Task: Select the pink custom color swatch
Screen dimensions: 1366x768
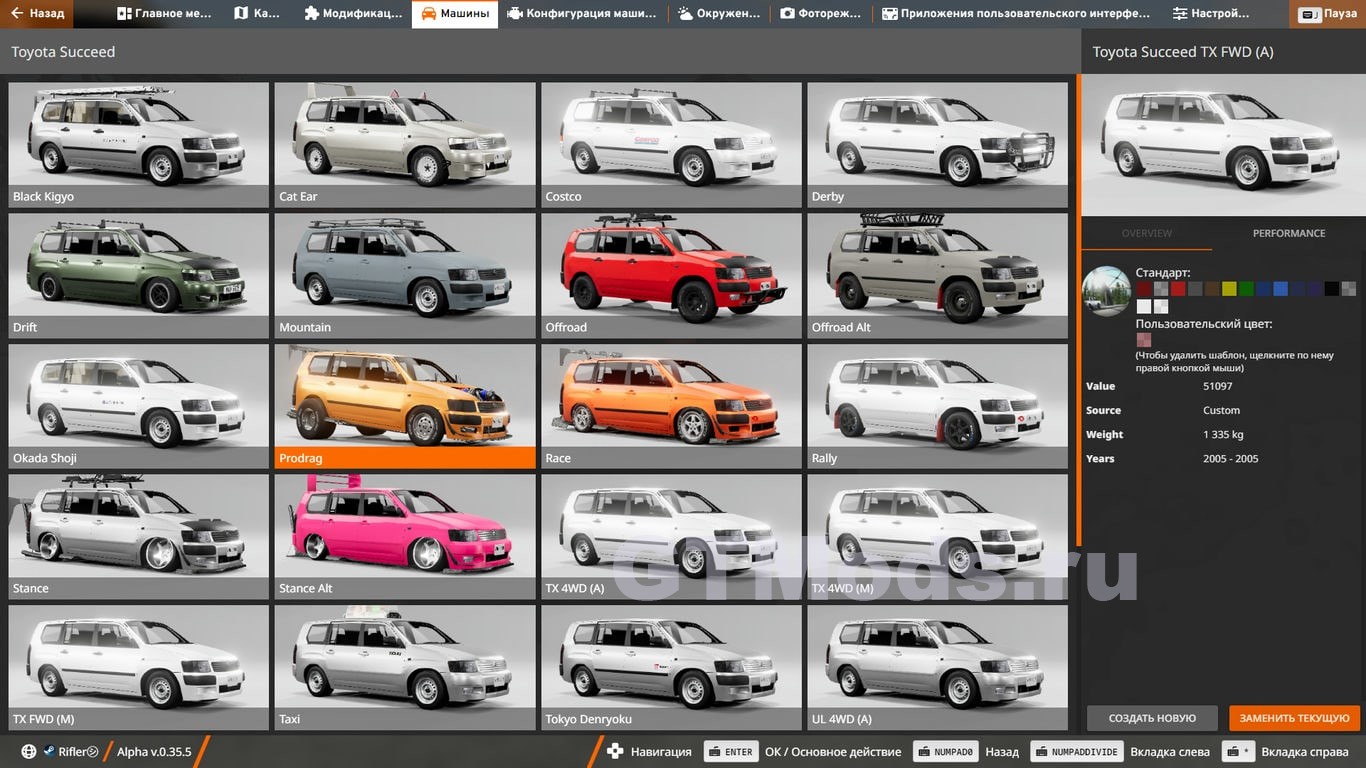Action: tap(1143, 340)
